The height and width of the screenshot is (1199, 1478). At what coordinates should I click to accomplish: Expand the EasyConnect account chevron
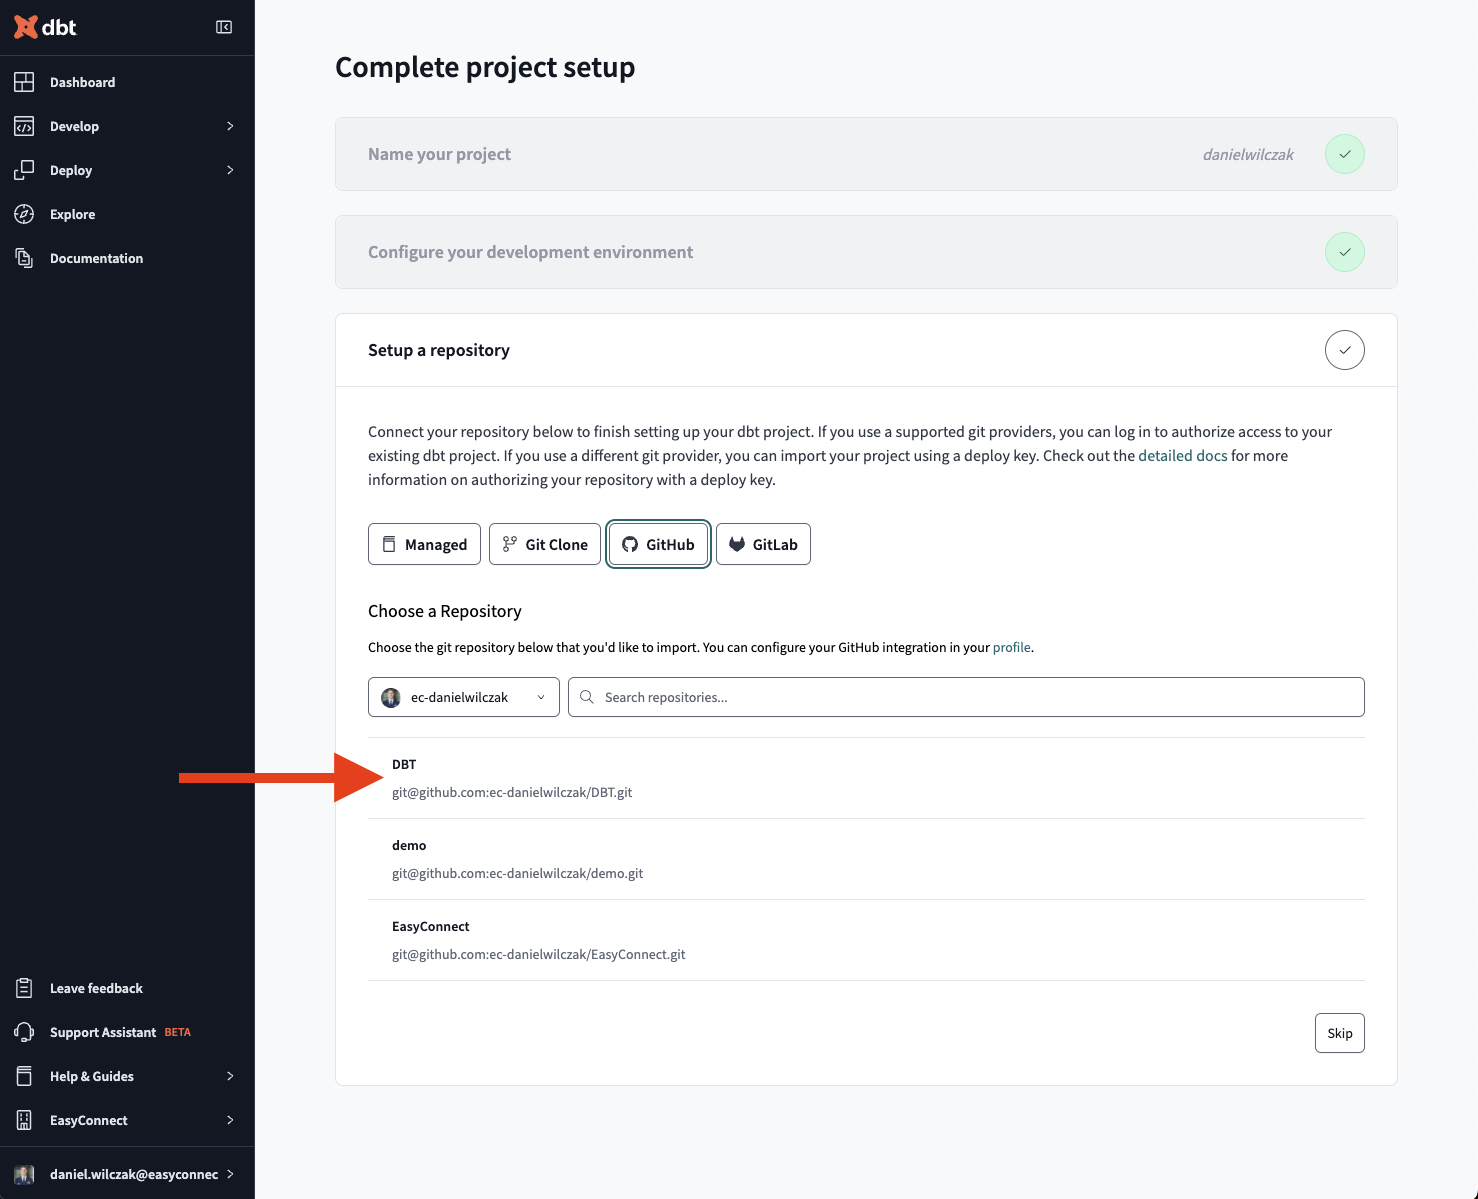click(230, 1120)
